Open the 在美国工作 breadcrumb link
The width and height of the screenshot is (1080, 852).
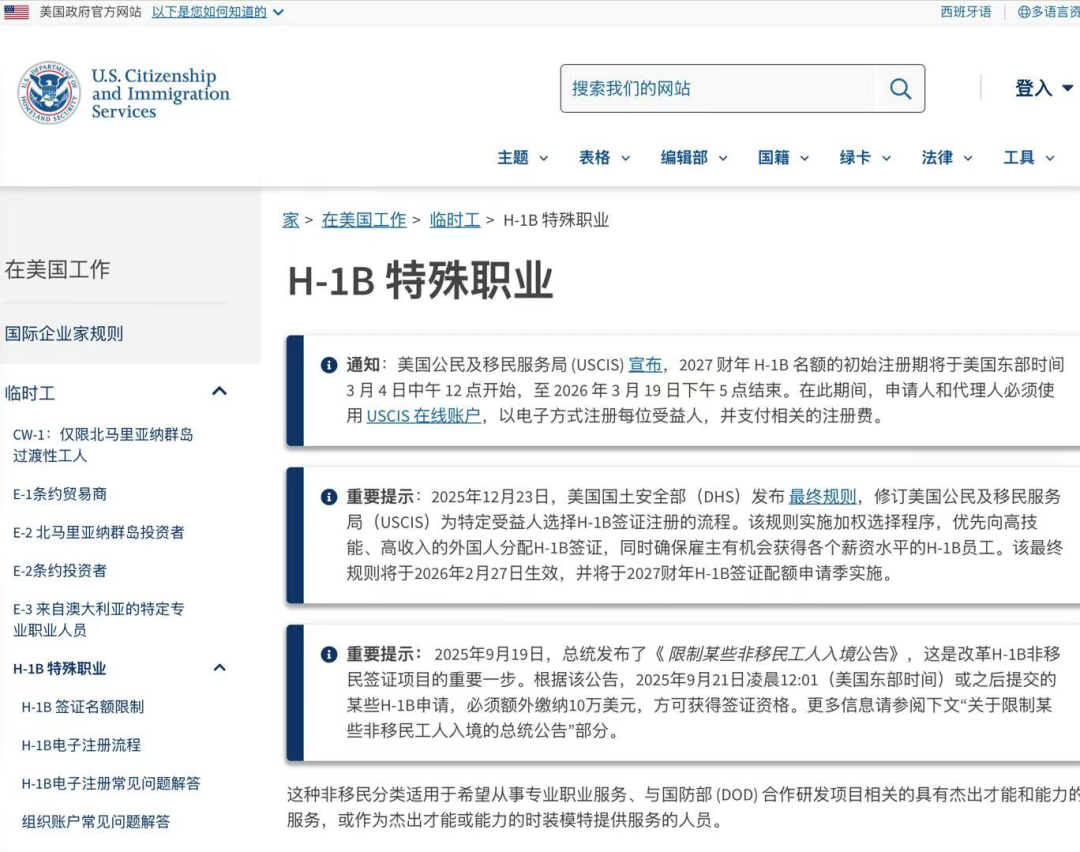364,220
